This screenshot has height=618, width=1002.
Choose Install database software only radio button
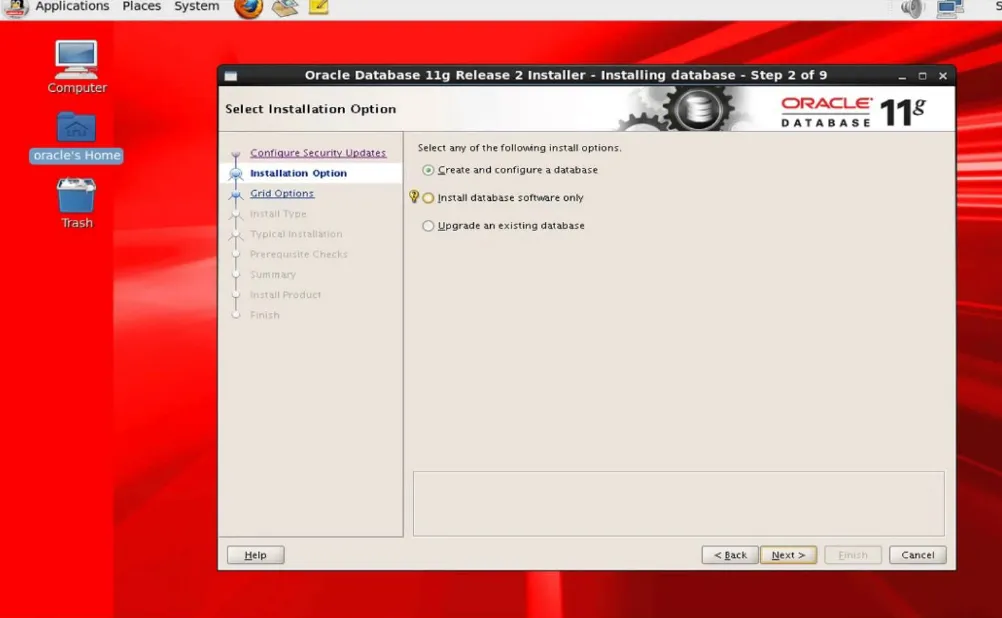point(428,198)
